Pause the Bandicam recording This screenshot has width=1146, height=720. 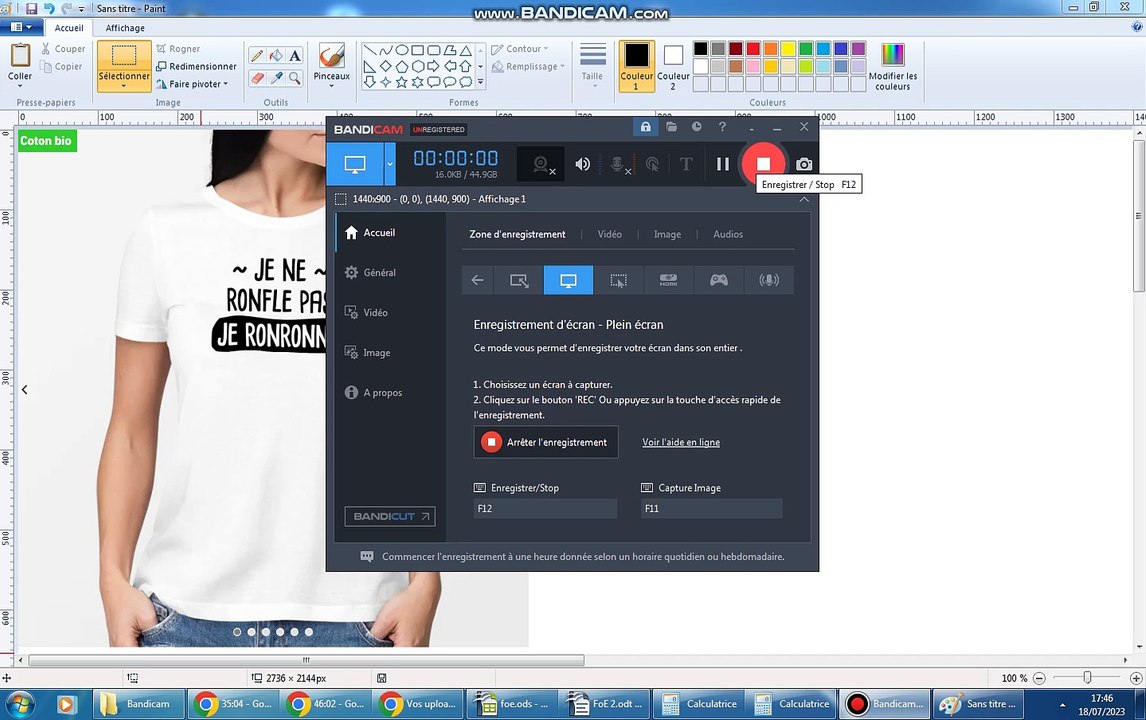pyautogui.click(x=723, y=164)
